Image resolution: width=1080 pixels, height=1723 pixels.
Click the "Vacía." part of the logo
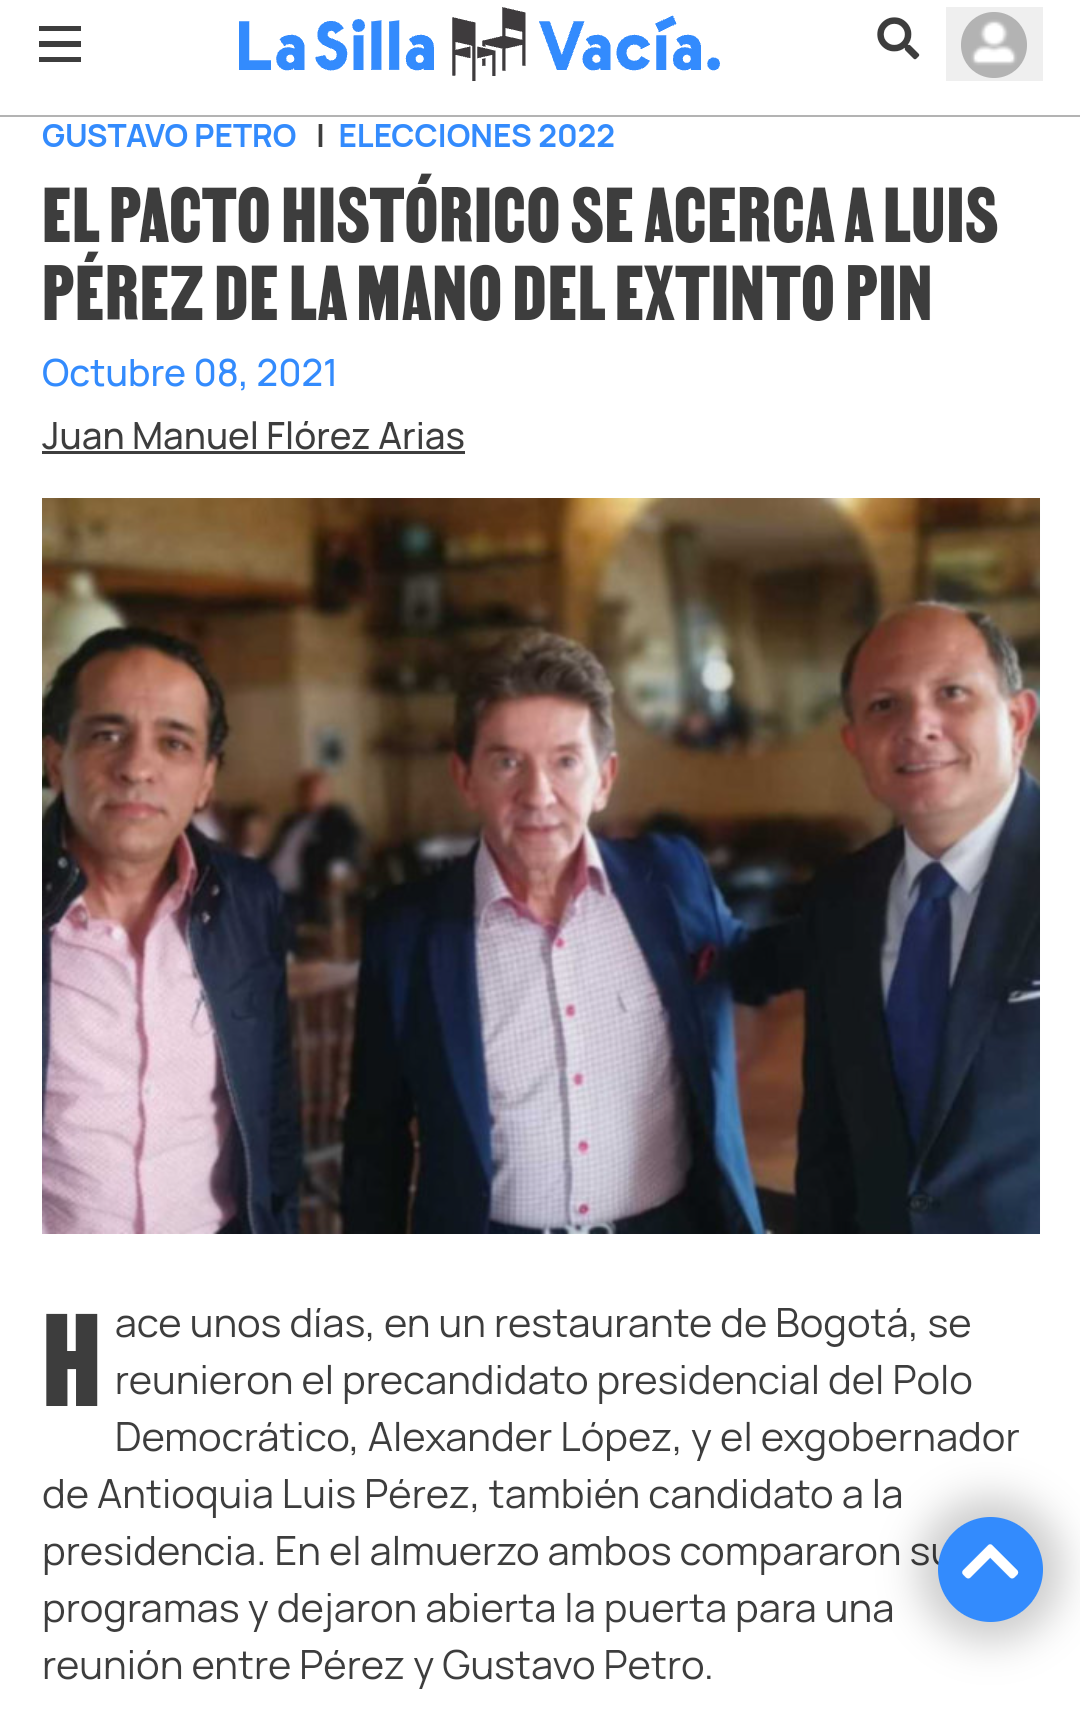click(x=630, y=47)
